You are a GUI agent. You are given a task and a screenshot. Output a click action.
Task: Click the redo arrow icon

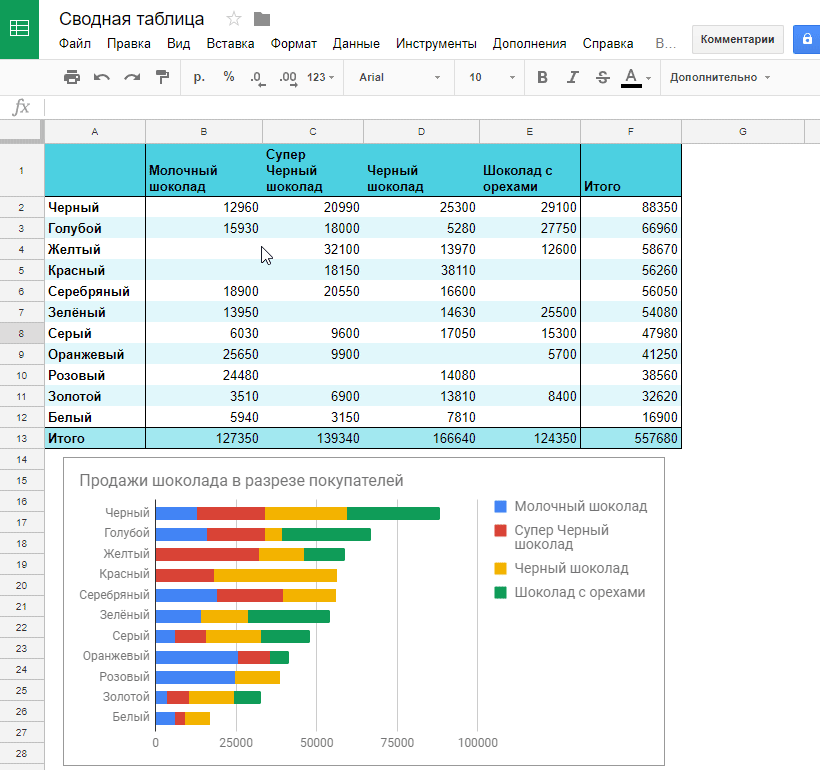(132, 77)
